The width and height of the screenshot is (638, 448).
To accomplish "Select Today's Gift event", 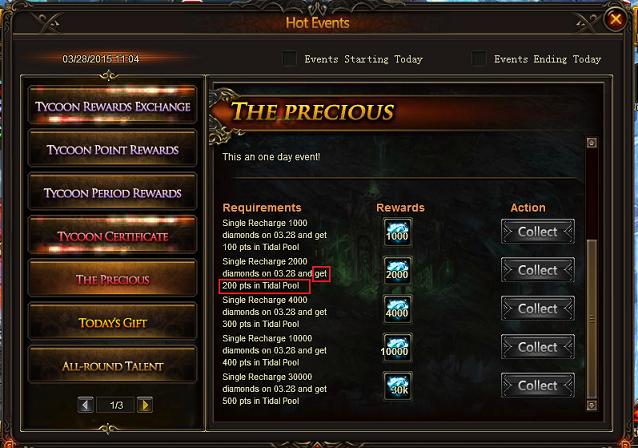I will click(112, 322).
